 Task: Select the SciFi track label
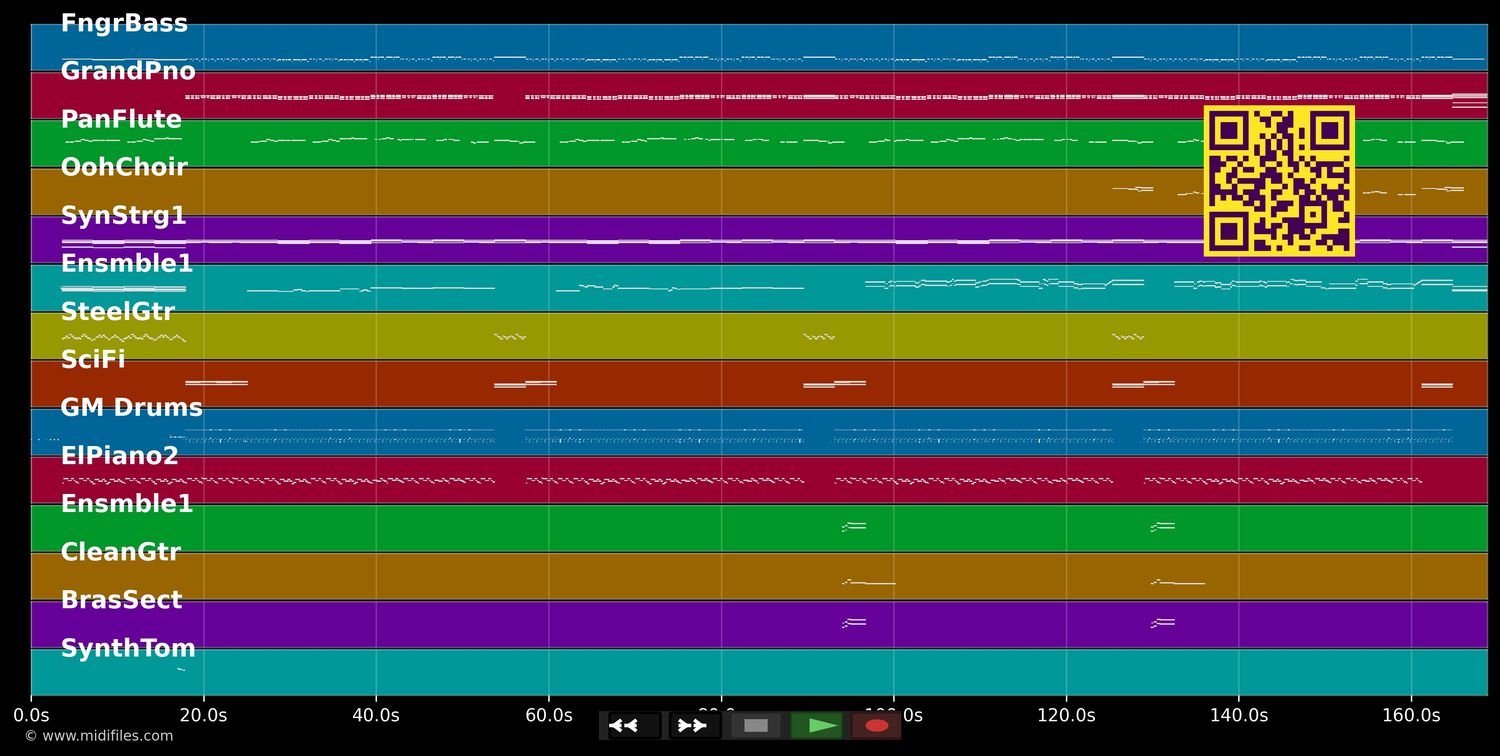pos(93,360)
